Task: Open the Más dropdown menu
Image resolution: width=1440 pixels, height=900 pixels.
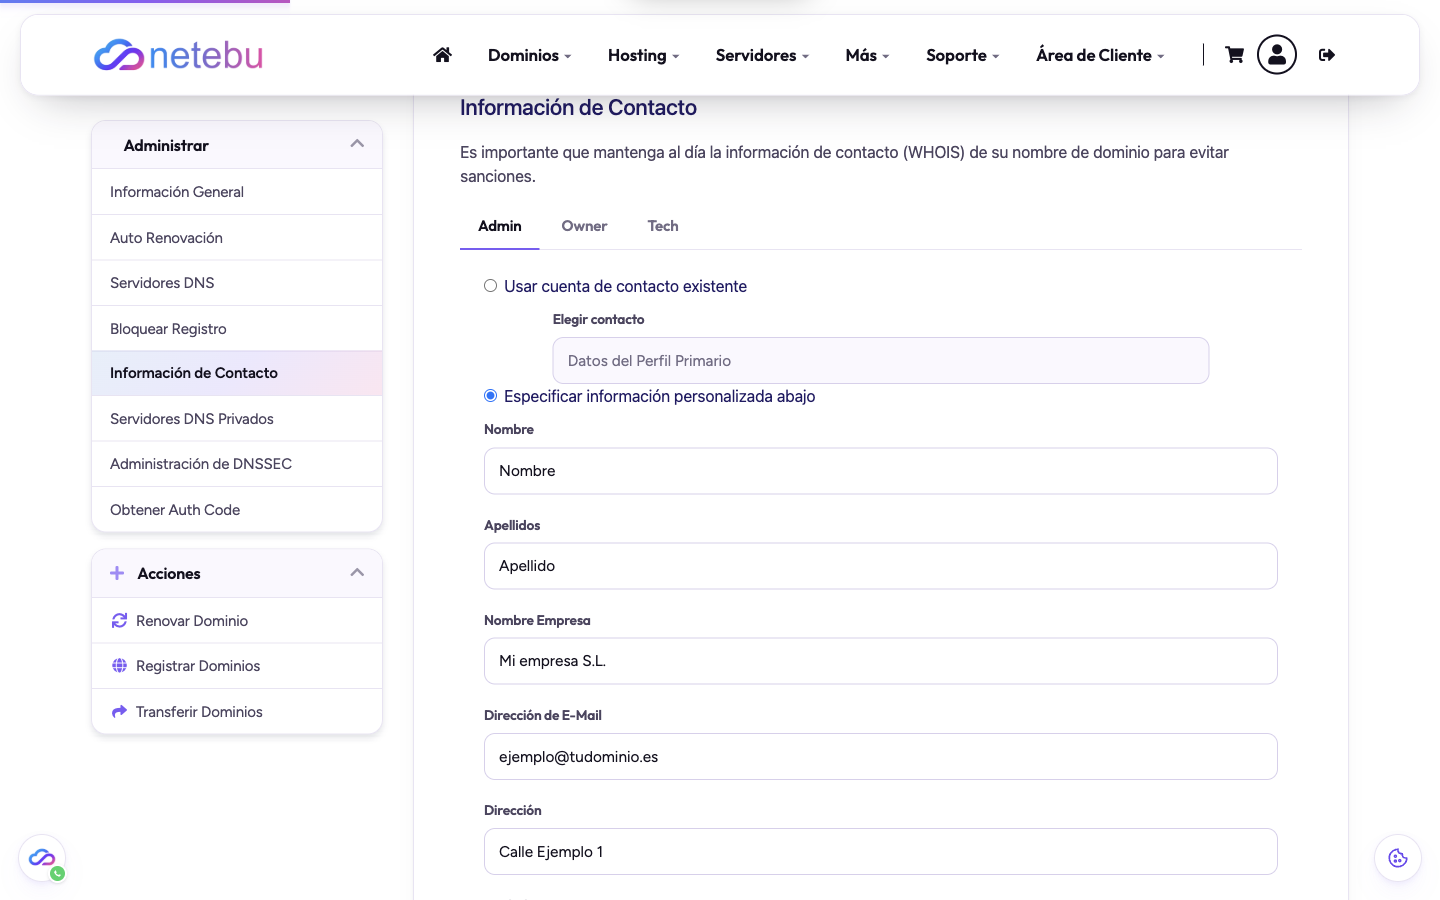Action: 867,55
